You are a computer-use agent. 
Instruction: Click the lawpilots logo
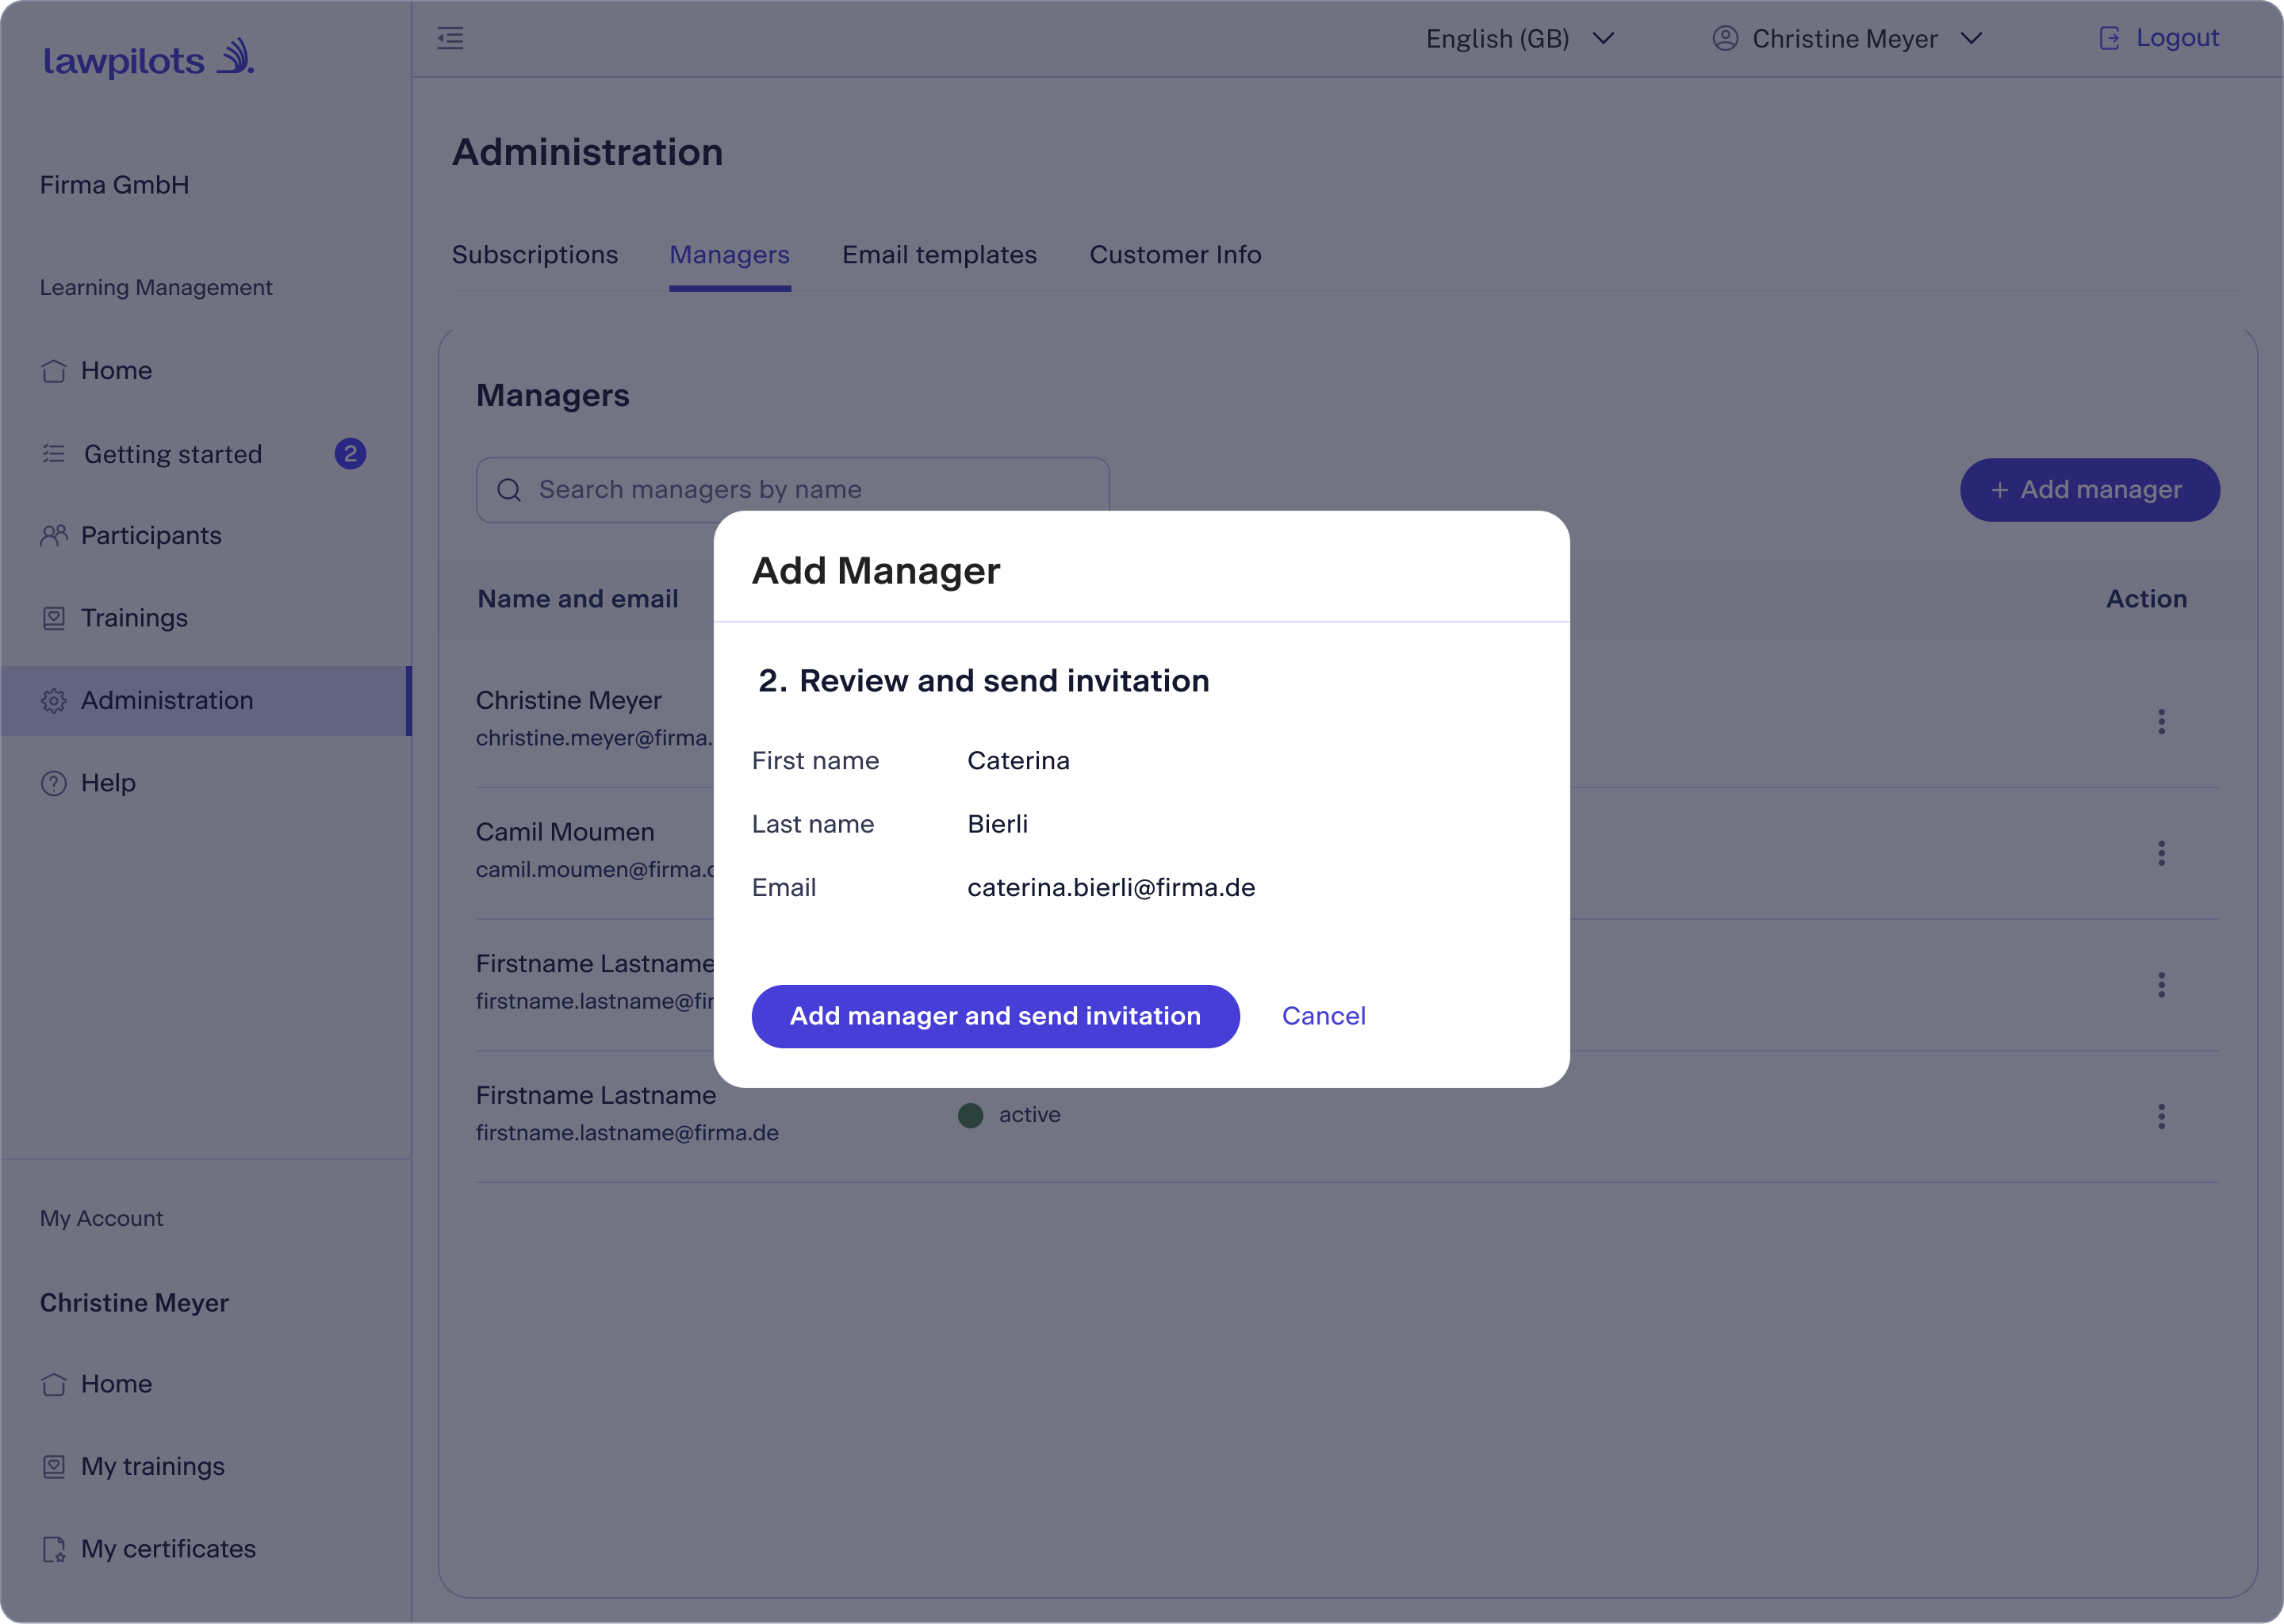click(149, 59)
